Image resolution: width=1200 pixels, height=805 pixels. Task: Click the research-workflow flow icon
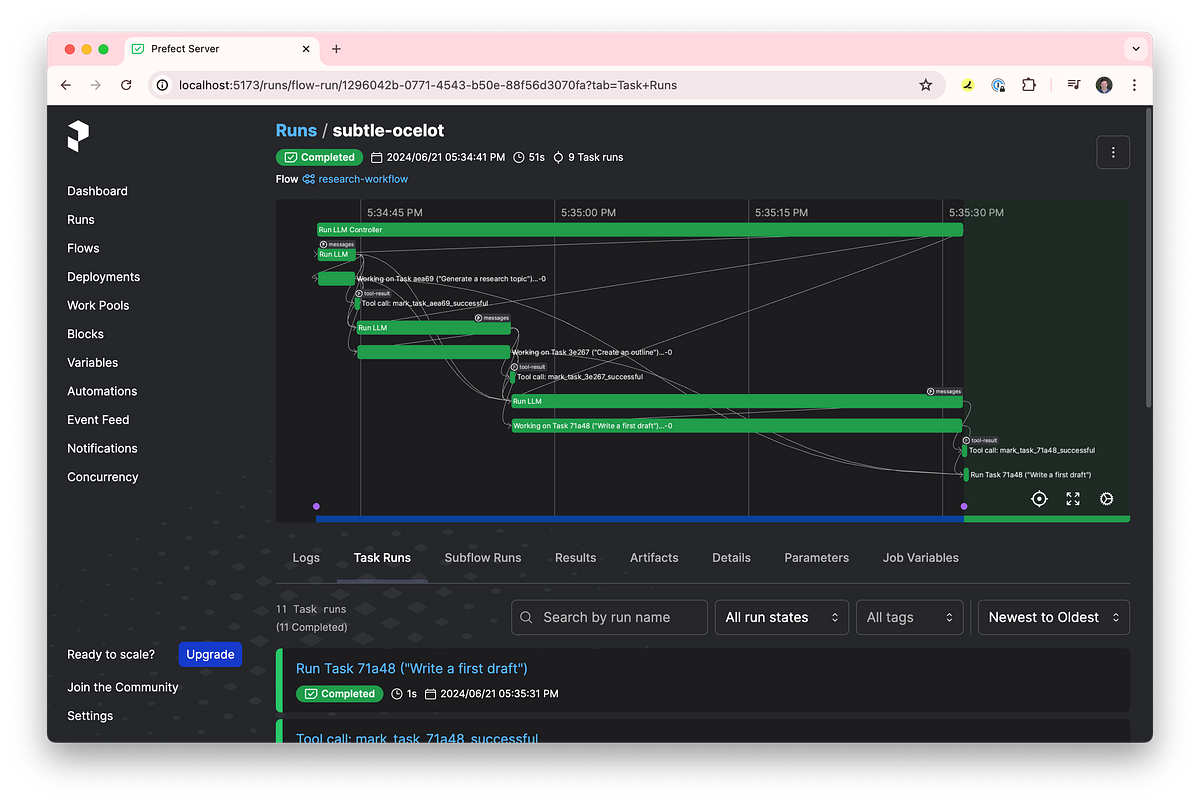309,178
